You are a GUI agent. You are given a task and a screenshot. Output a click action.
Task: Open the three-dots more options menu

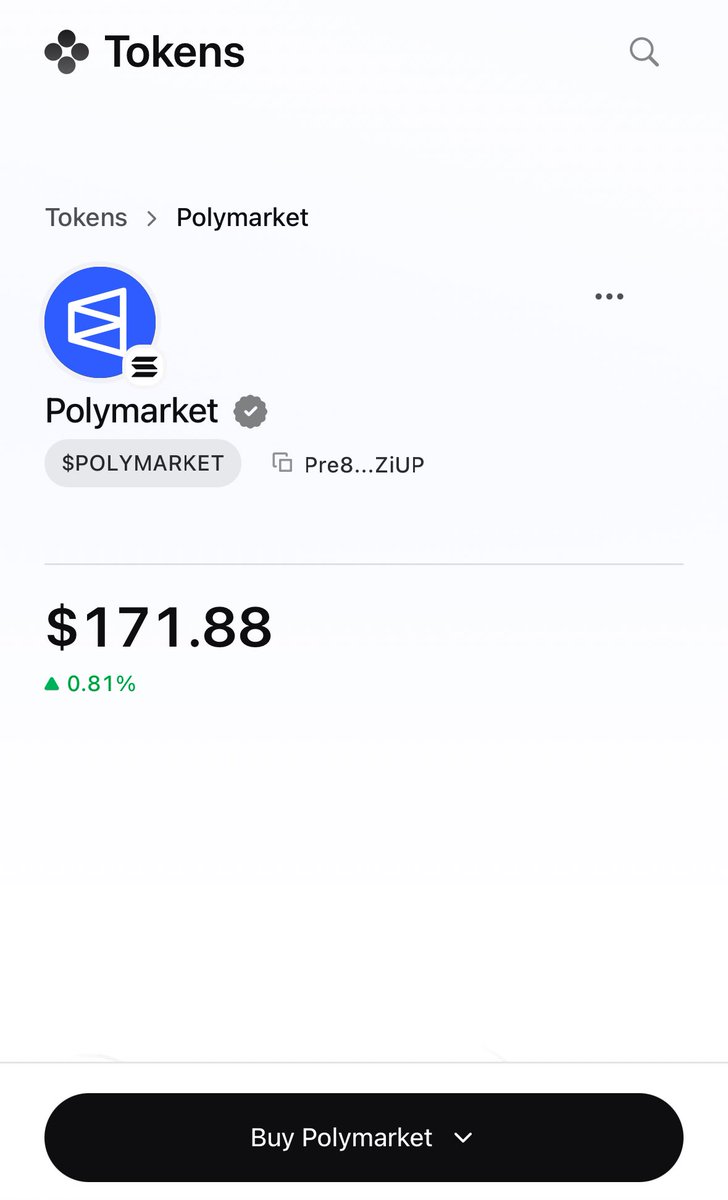609,296
